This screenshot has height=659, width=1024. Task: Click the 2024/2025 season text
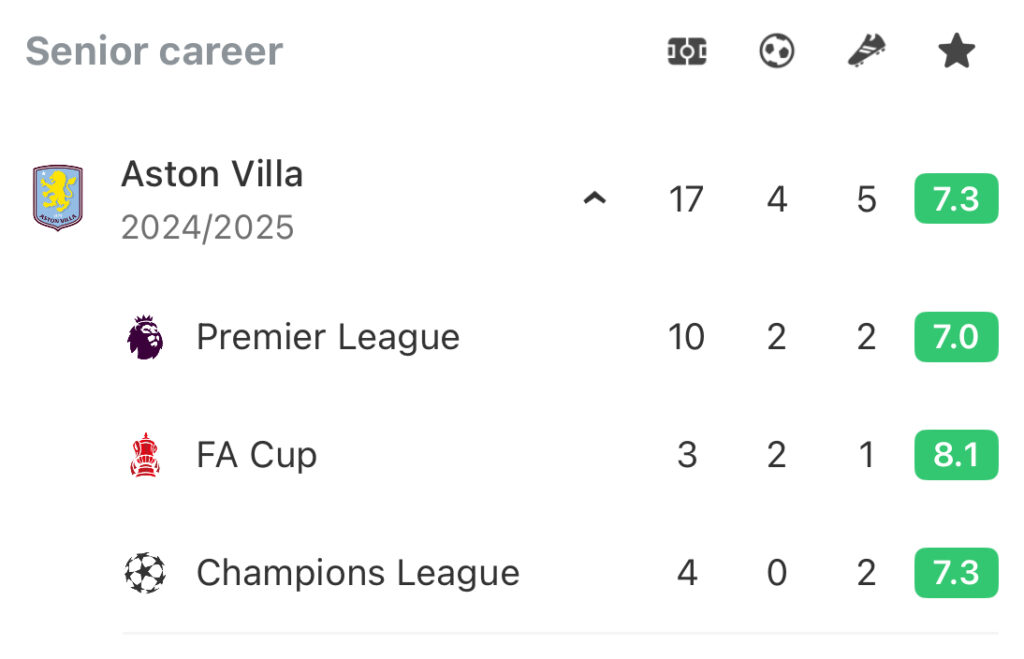tap(208, 227)
